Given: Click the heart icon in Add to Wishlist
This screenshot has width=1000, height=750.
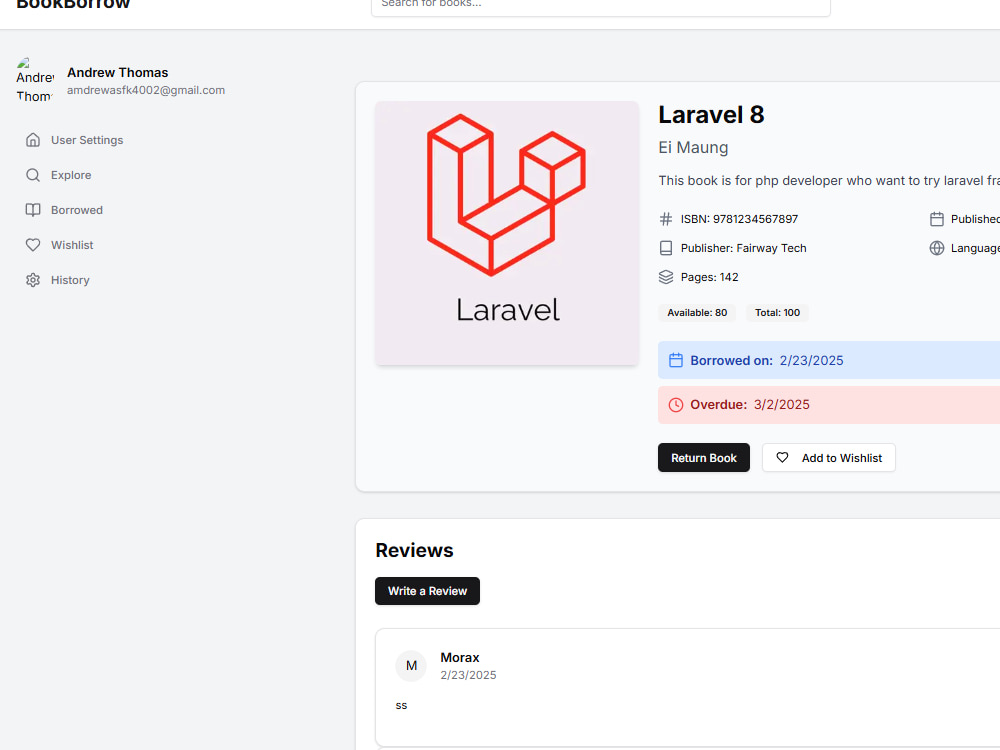Looking at the screenshot, I should (782, 457).
